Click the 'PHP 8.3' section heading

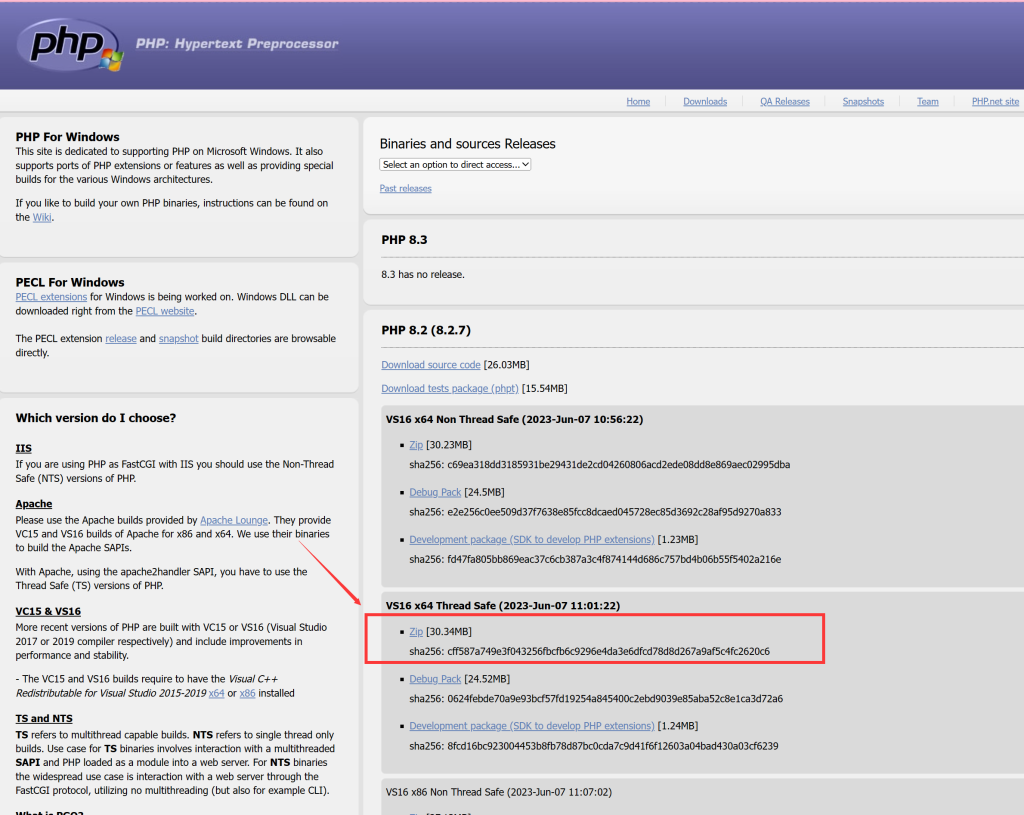[x=404, y=240]
